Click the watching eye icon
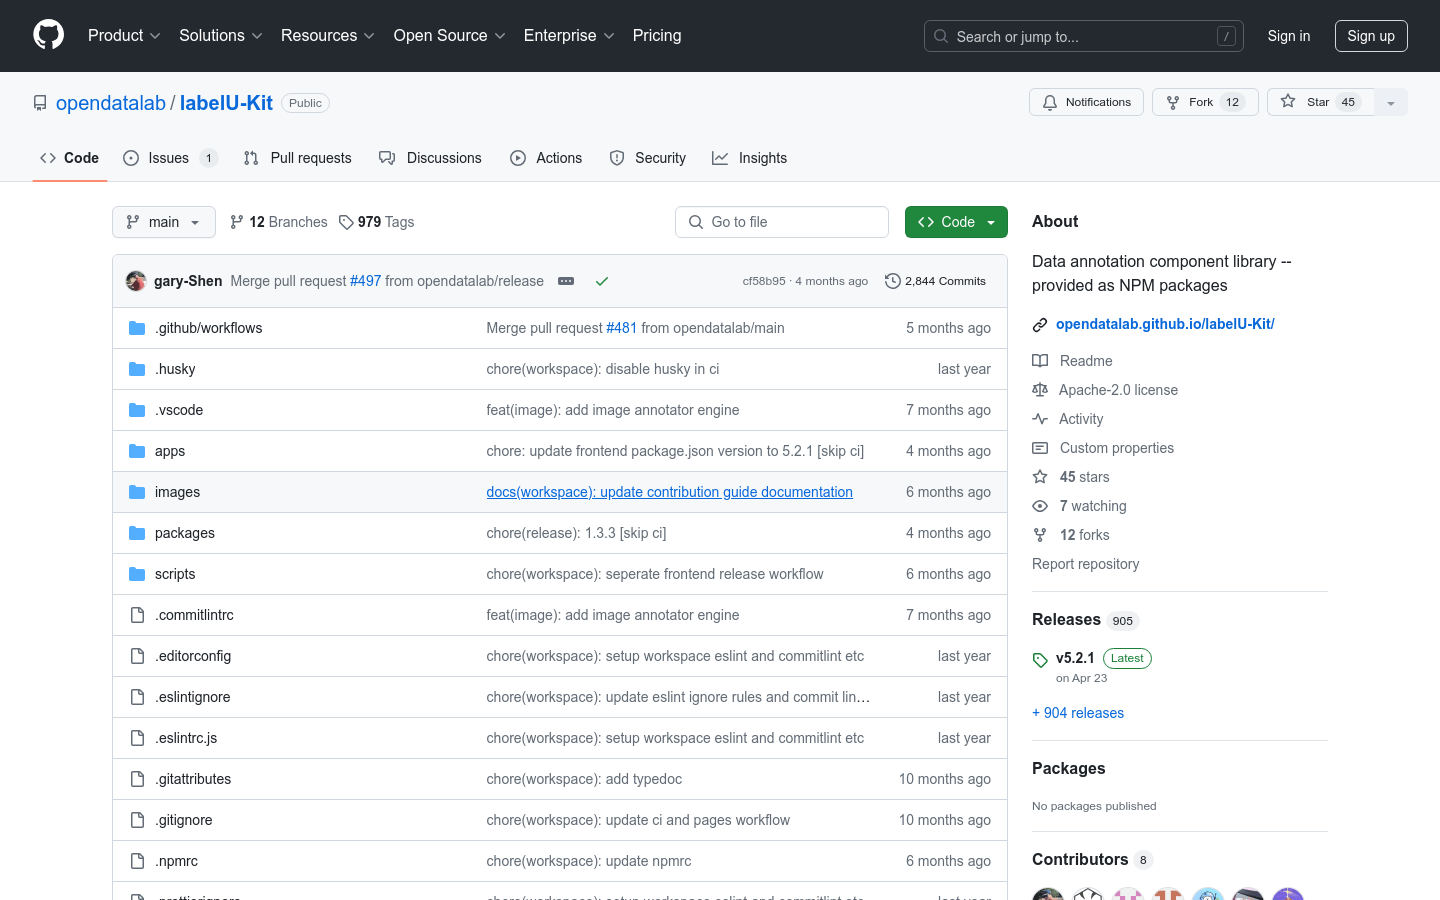The width and height of the screenshot is (1440, 900). (x=1040, y=506)
